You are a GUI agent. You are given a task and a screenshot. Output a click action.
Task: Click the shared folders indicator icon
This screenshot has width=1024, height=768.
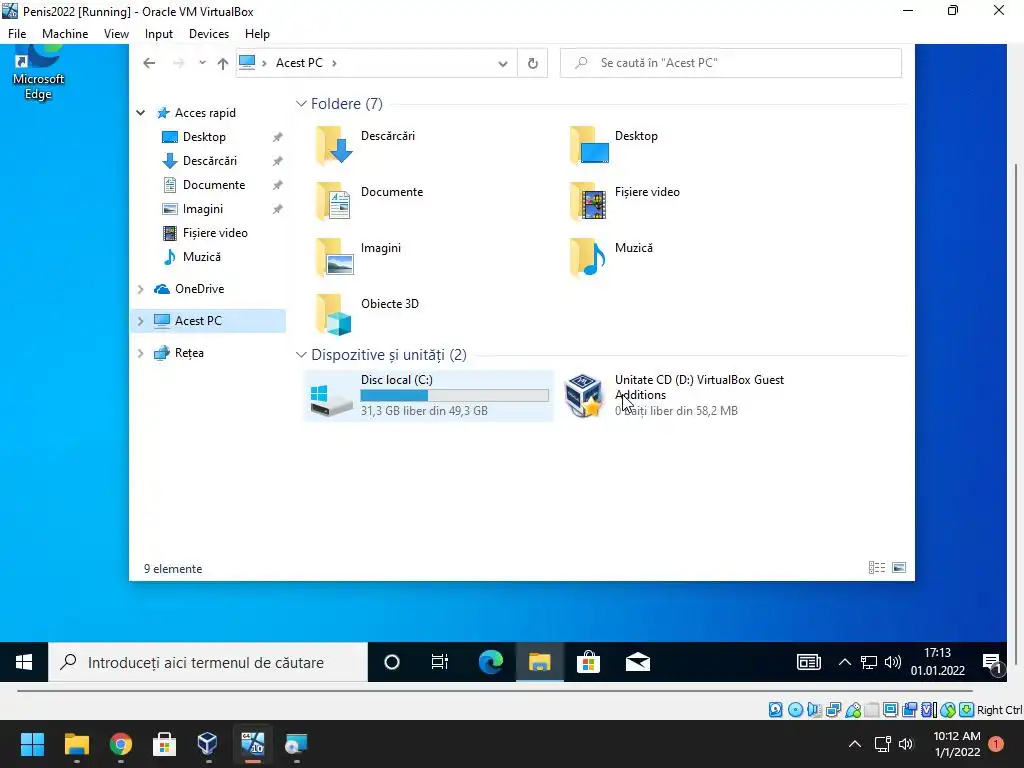tap(872, 710)
